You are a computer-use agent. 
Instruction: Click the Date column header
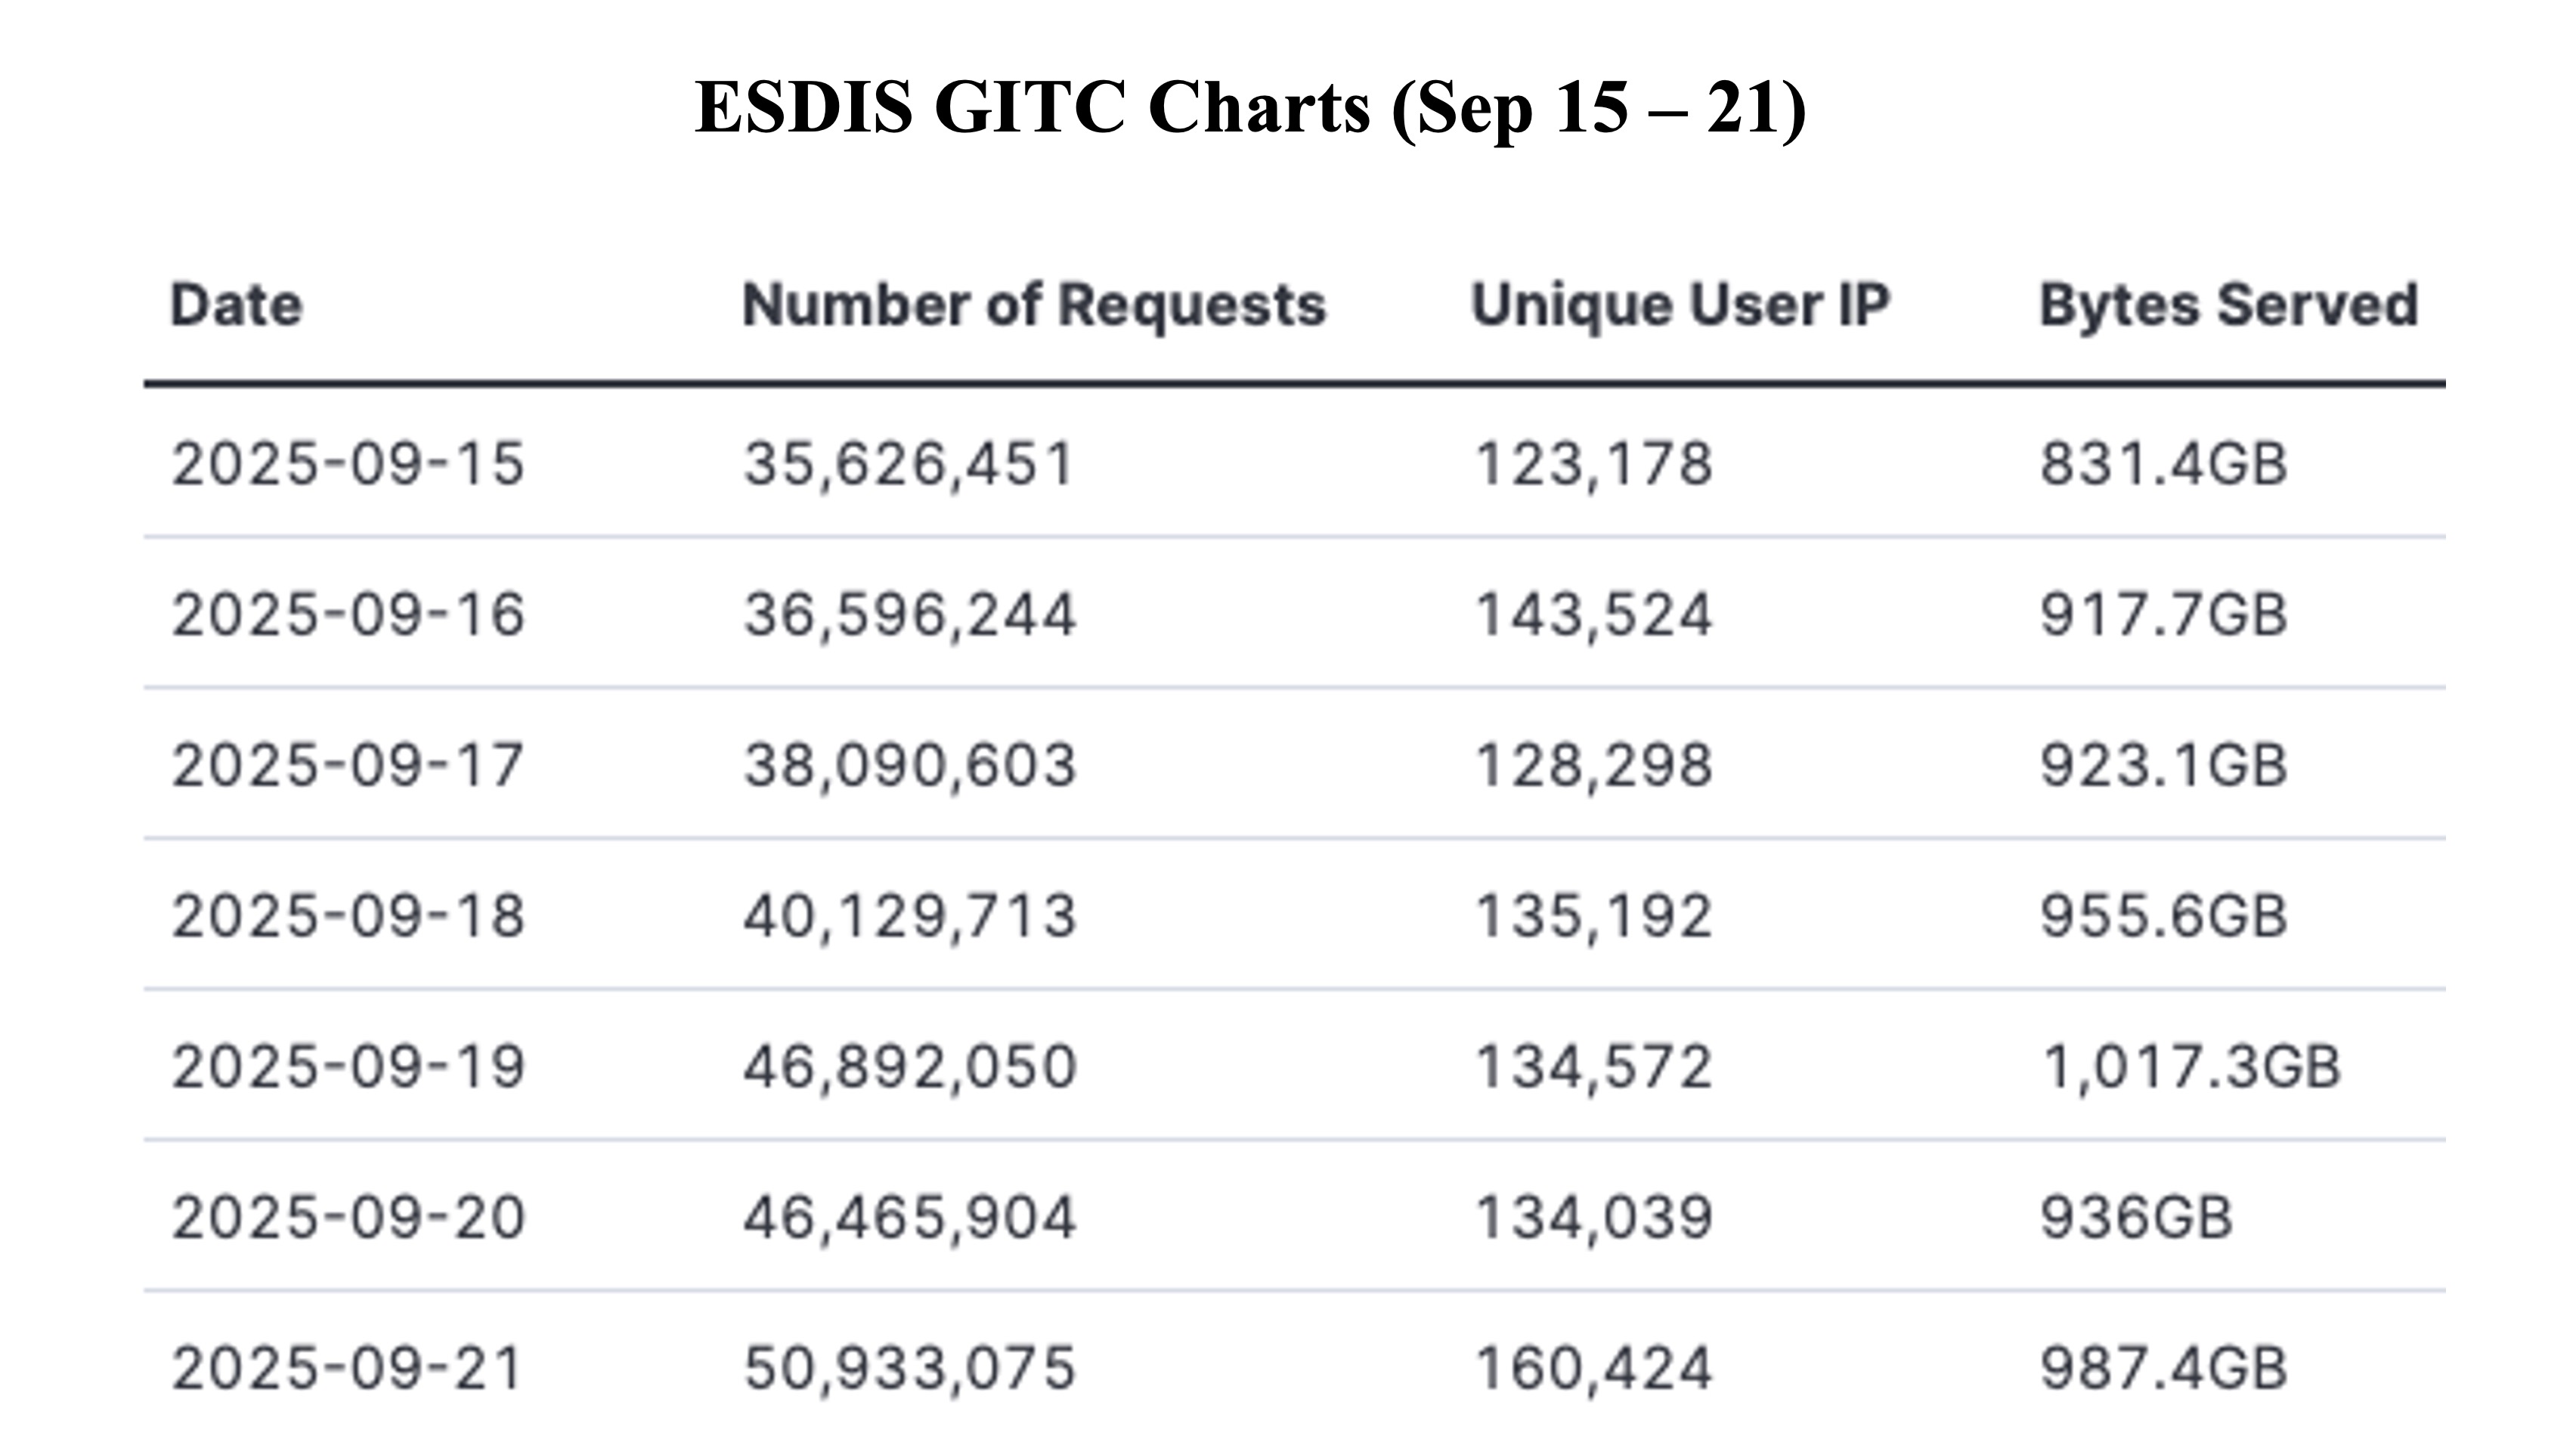[236, 305]
